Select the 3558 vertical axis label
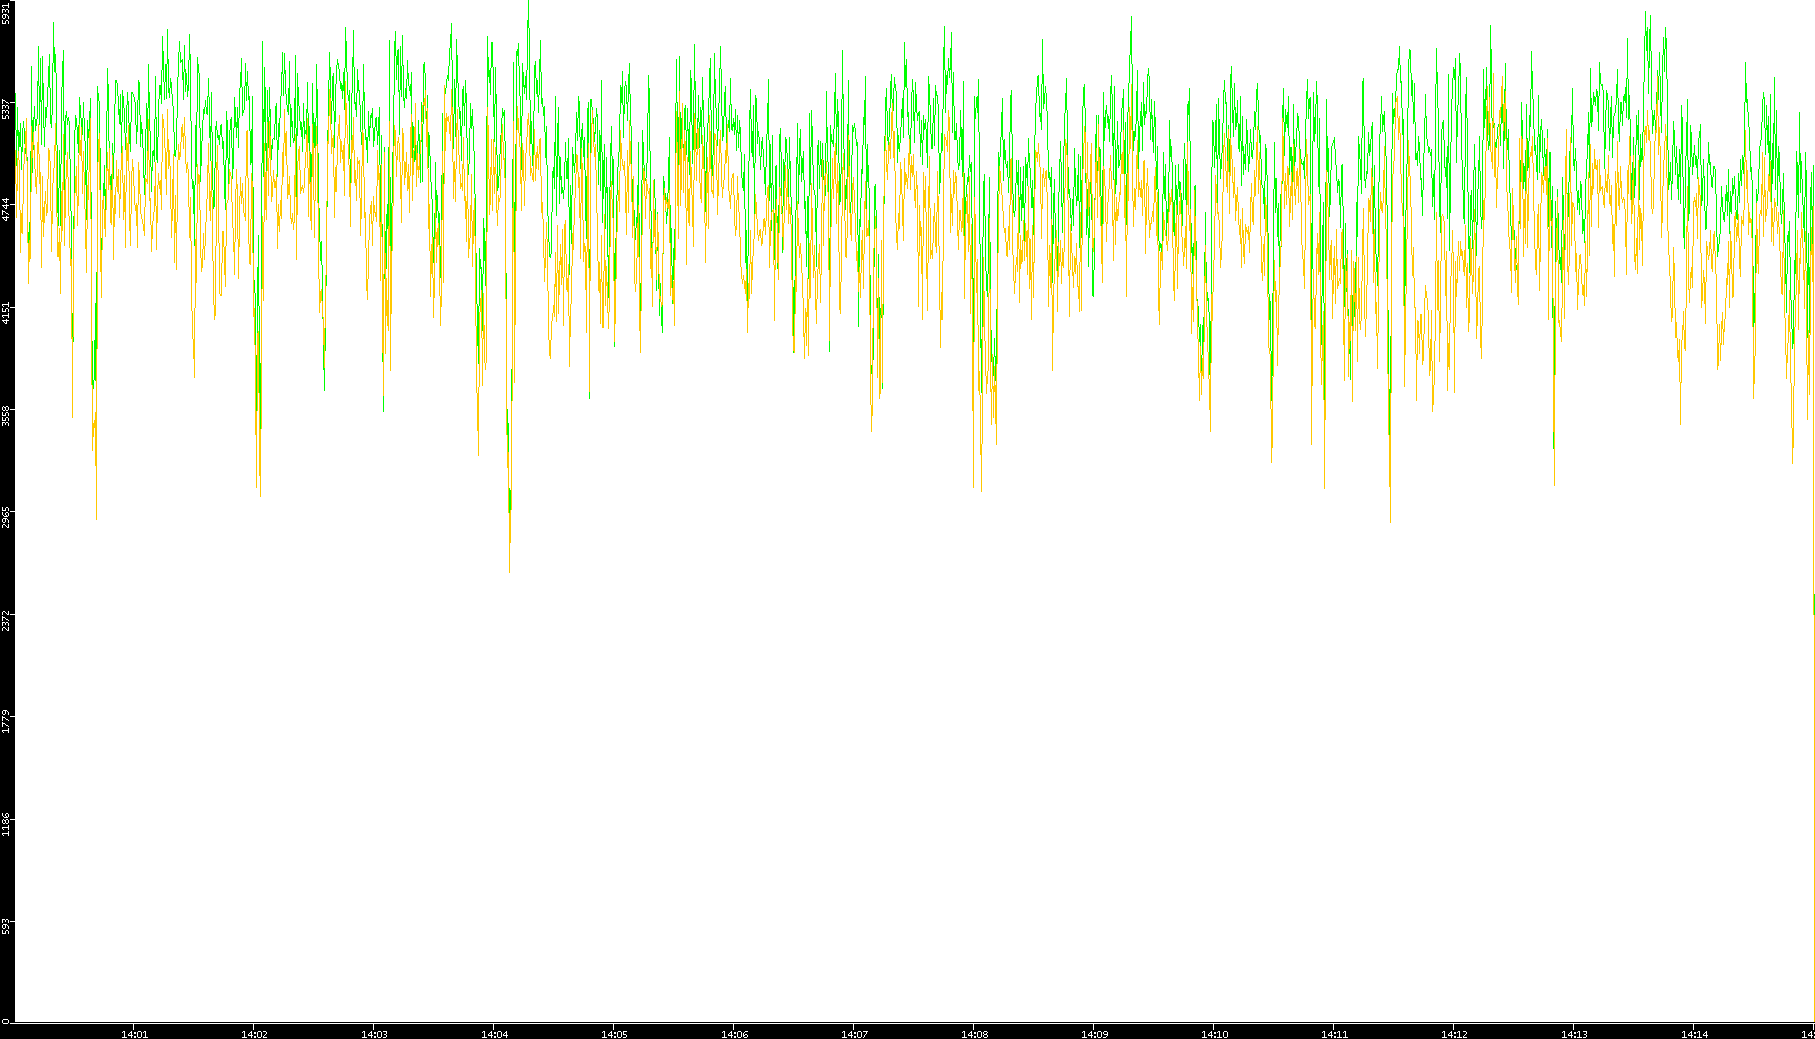Viewport: 1815px width, 1039px height. [6, 415]
